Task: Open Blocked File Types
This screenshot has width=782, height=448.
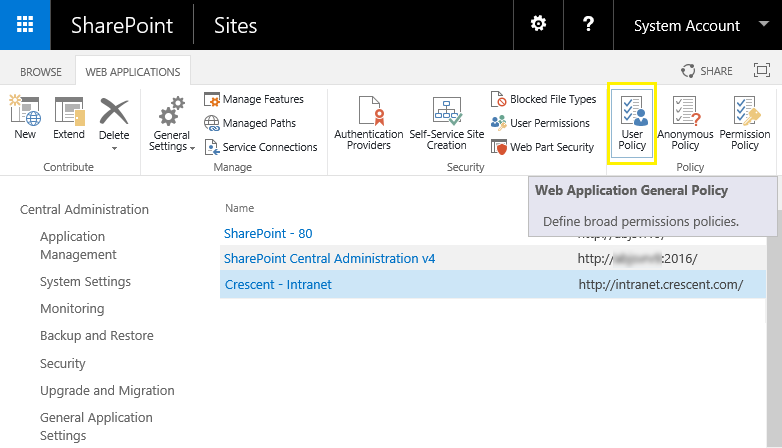Action: click(x=544, y=99)
